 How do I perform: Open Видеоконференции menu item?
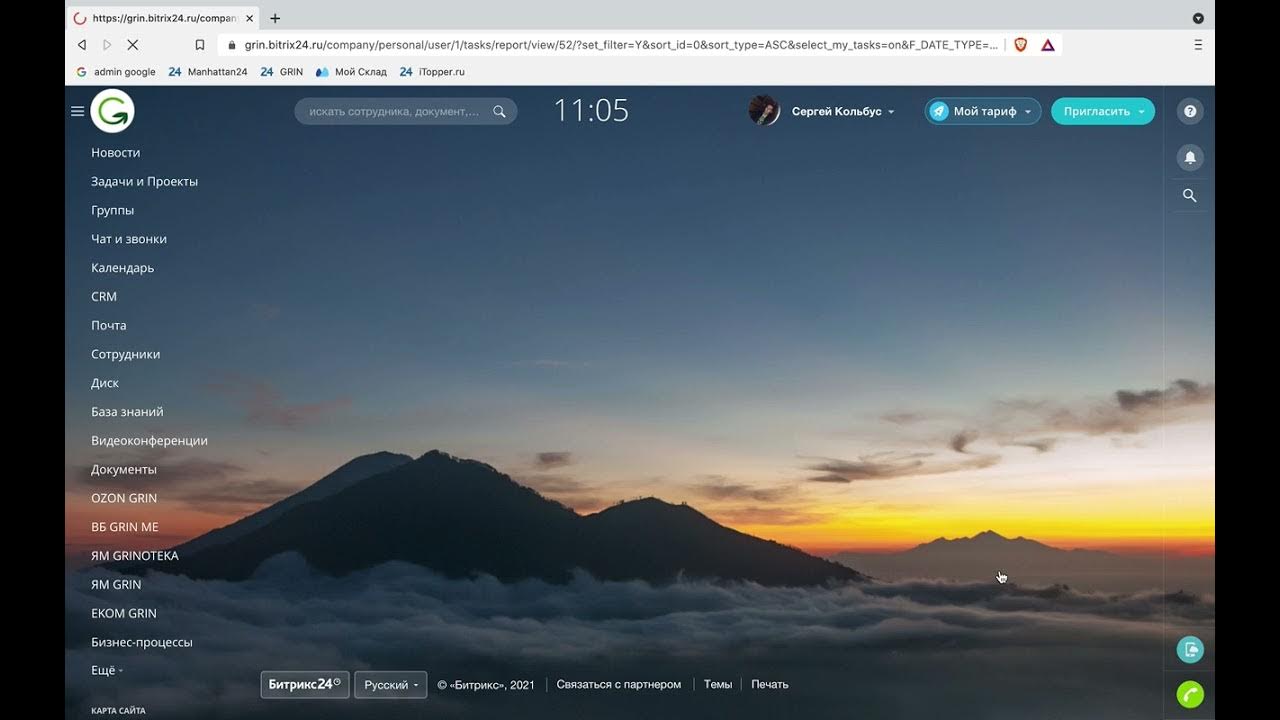tap(150, 441)
